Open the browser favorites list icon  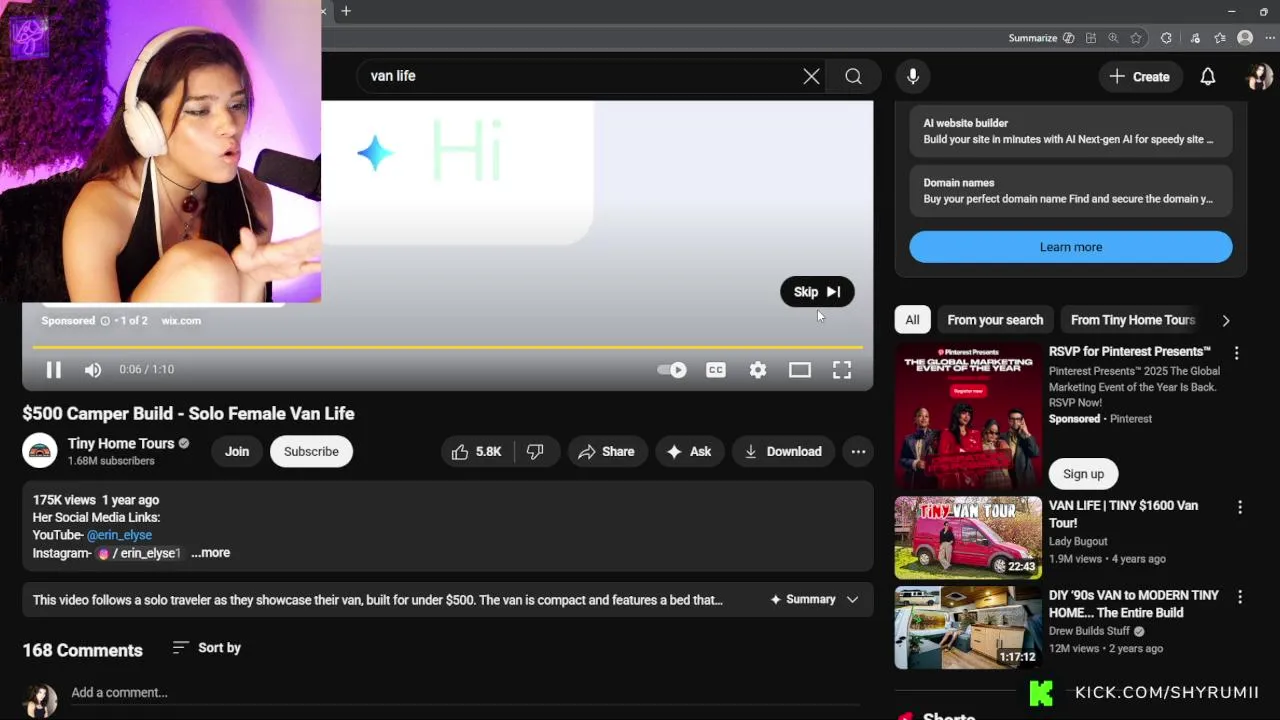coord(1220,38)
